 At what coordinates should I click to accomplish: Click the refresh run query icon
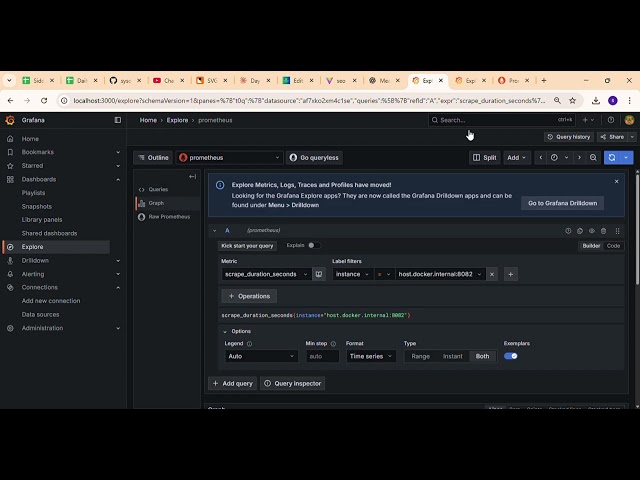point(611,158)
